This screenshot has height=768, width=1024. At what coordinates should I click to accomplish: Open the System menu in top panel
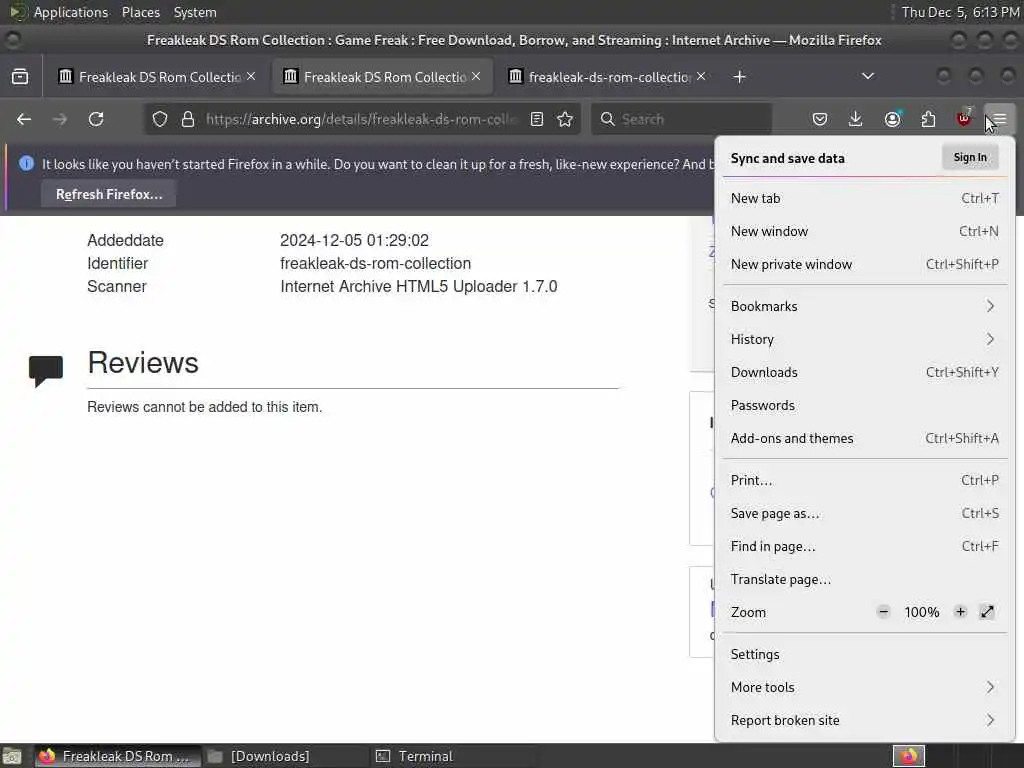[x=195, y=12]
